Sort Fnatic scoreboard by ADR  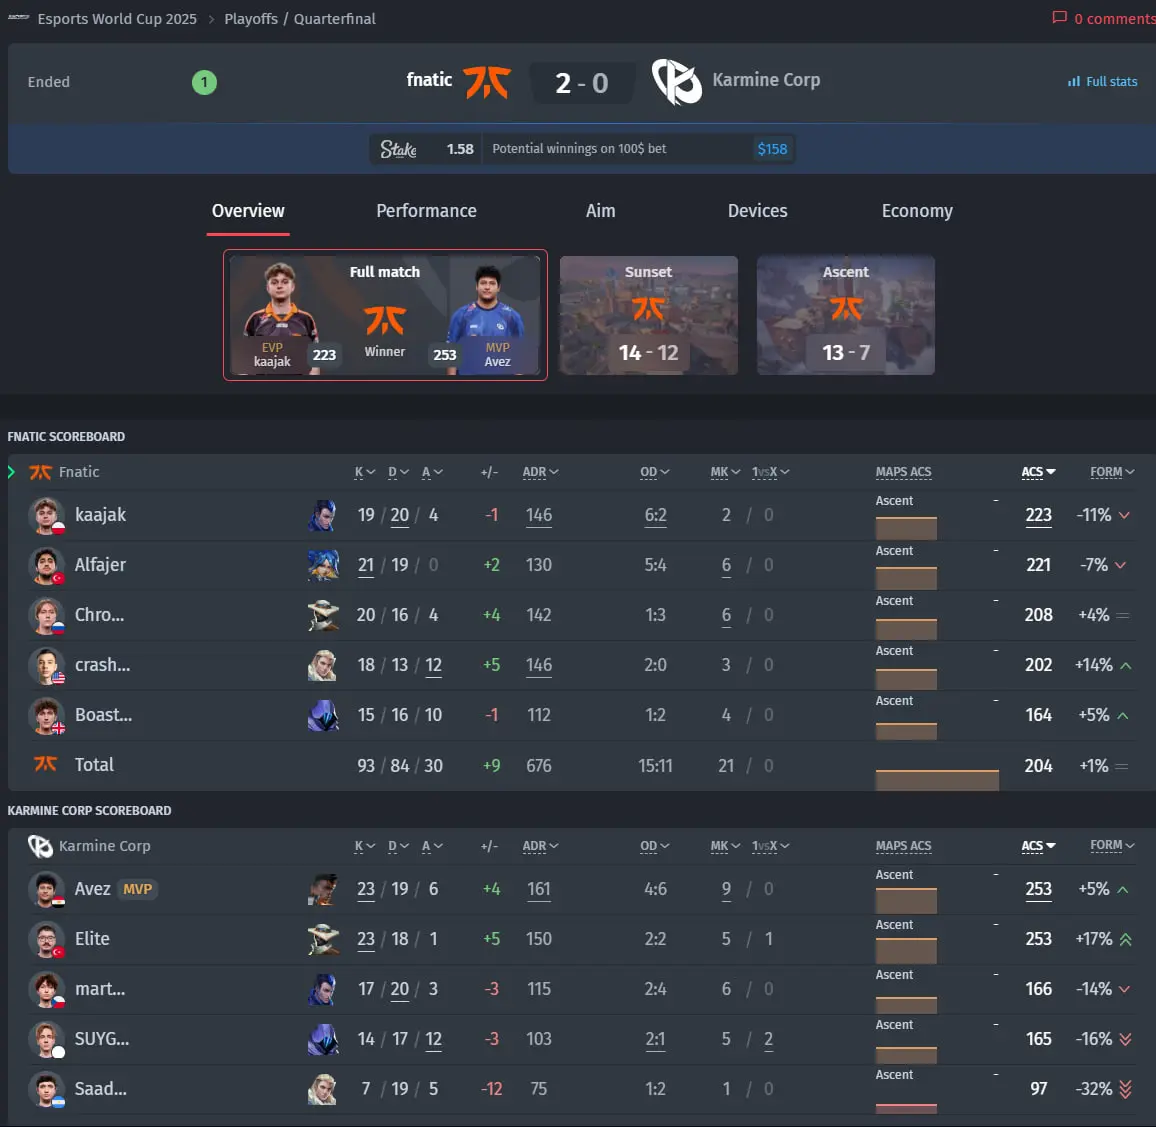[540, 472]
